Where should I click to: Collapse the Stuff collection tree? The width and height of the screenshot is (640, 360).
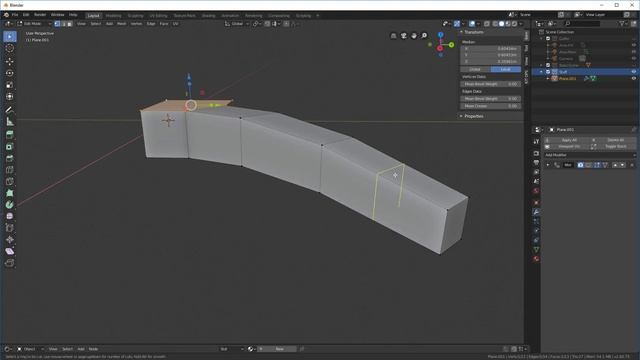tap(542, 72)
